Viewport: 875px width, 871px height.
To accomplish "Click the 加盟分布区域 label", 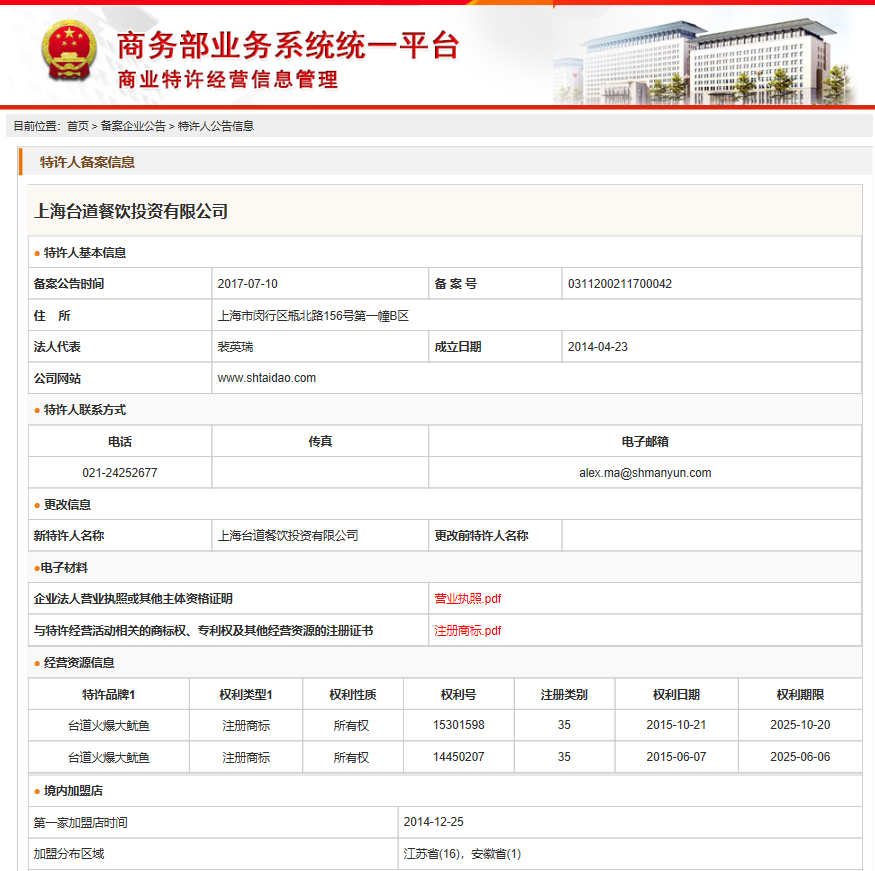I will coord(69,854).
